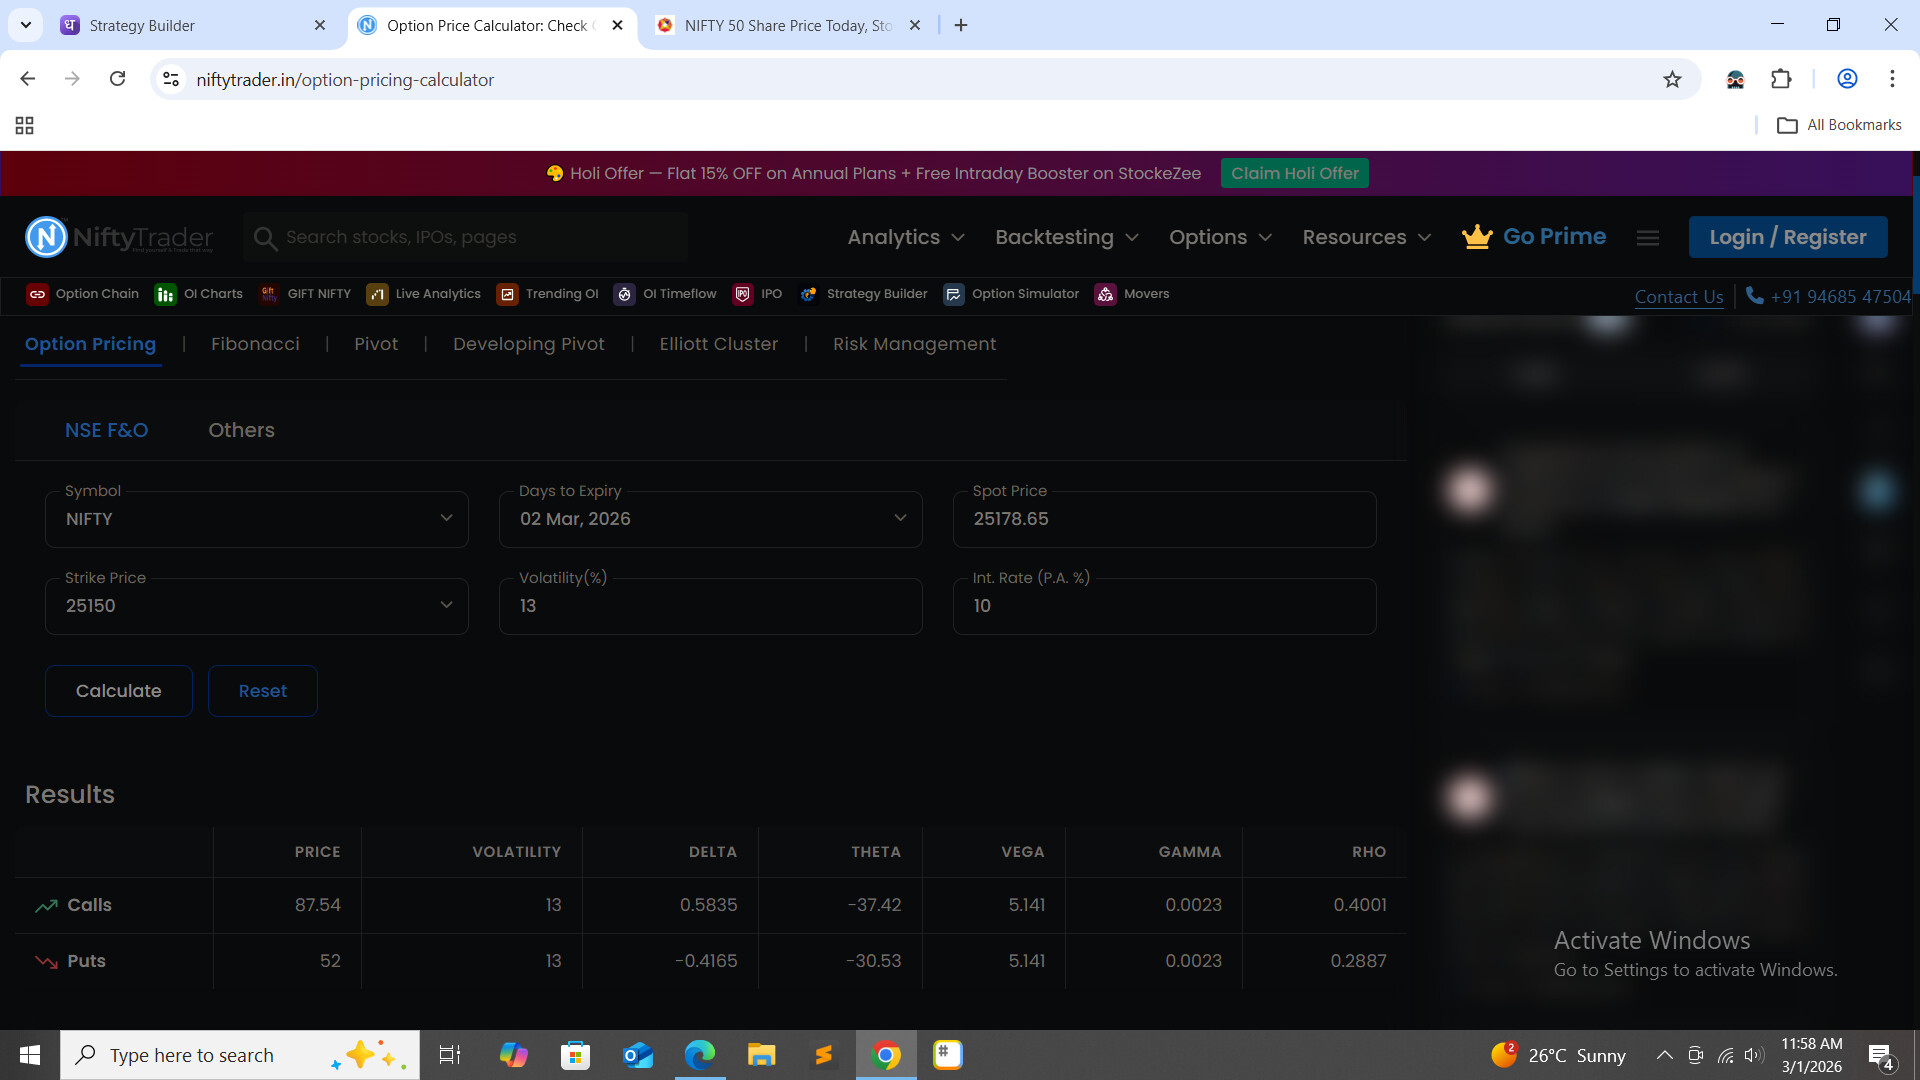The image size is (1920, 1080).
Task: Open Live Analytics shortcut icon
Action: click(x=377, y=294)
